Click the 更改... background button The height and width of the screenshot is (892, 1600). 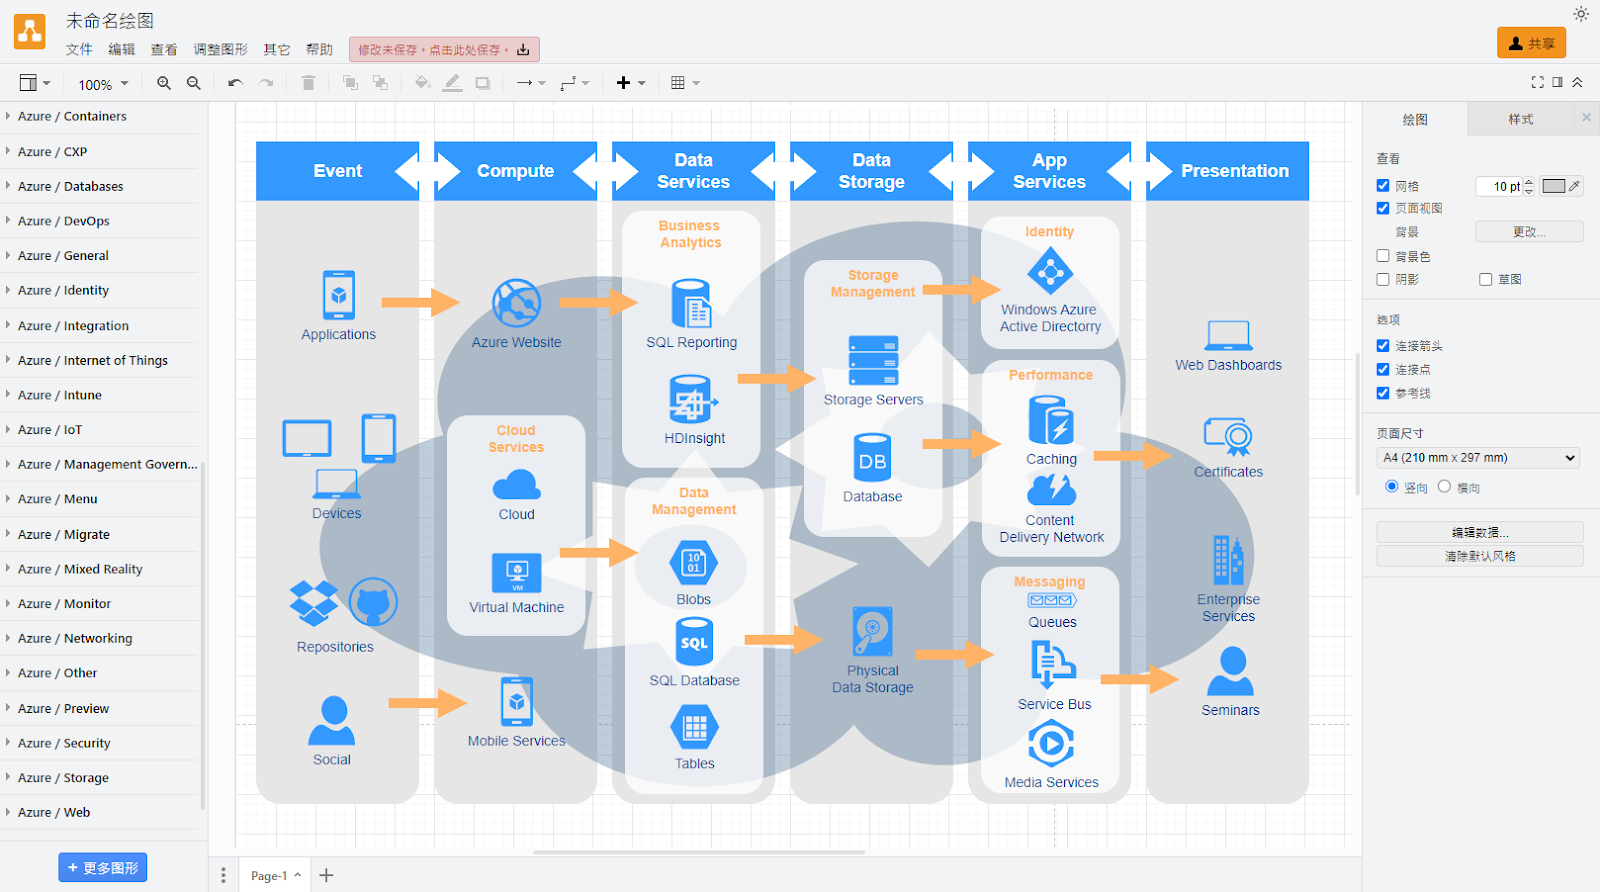tap(1529, 232)
